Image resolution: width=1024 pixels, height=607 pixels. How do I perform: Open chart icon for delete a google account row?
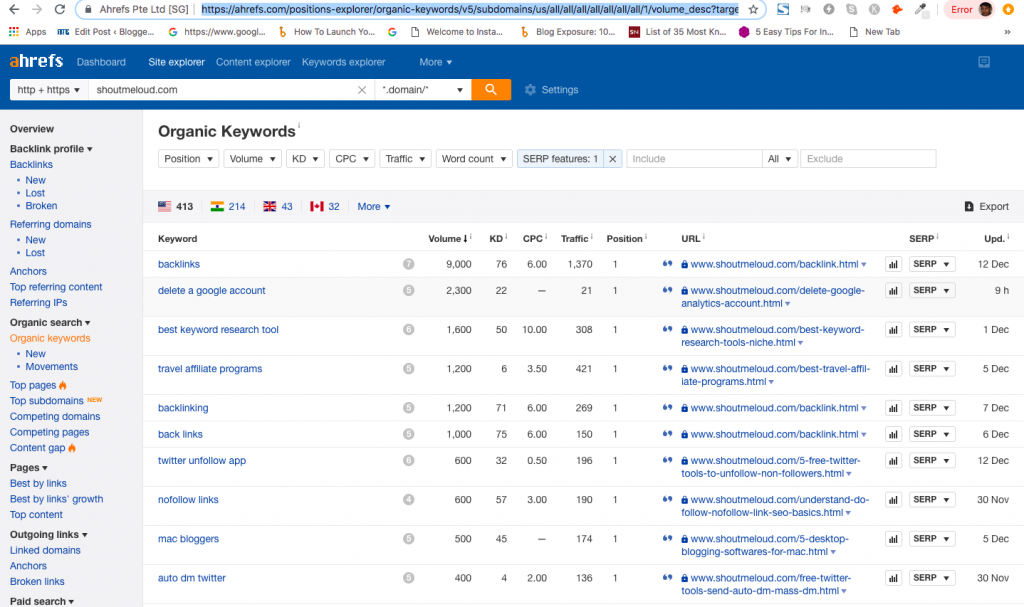pos(893,291)
